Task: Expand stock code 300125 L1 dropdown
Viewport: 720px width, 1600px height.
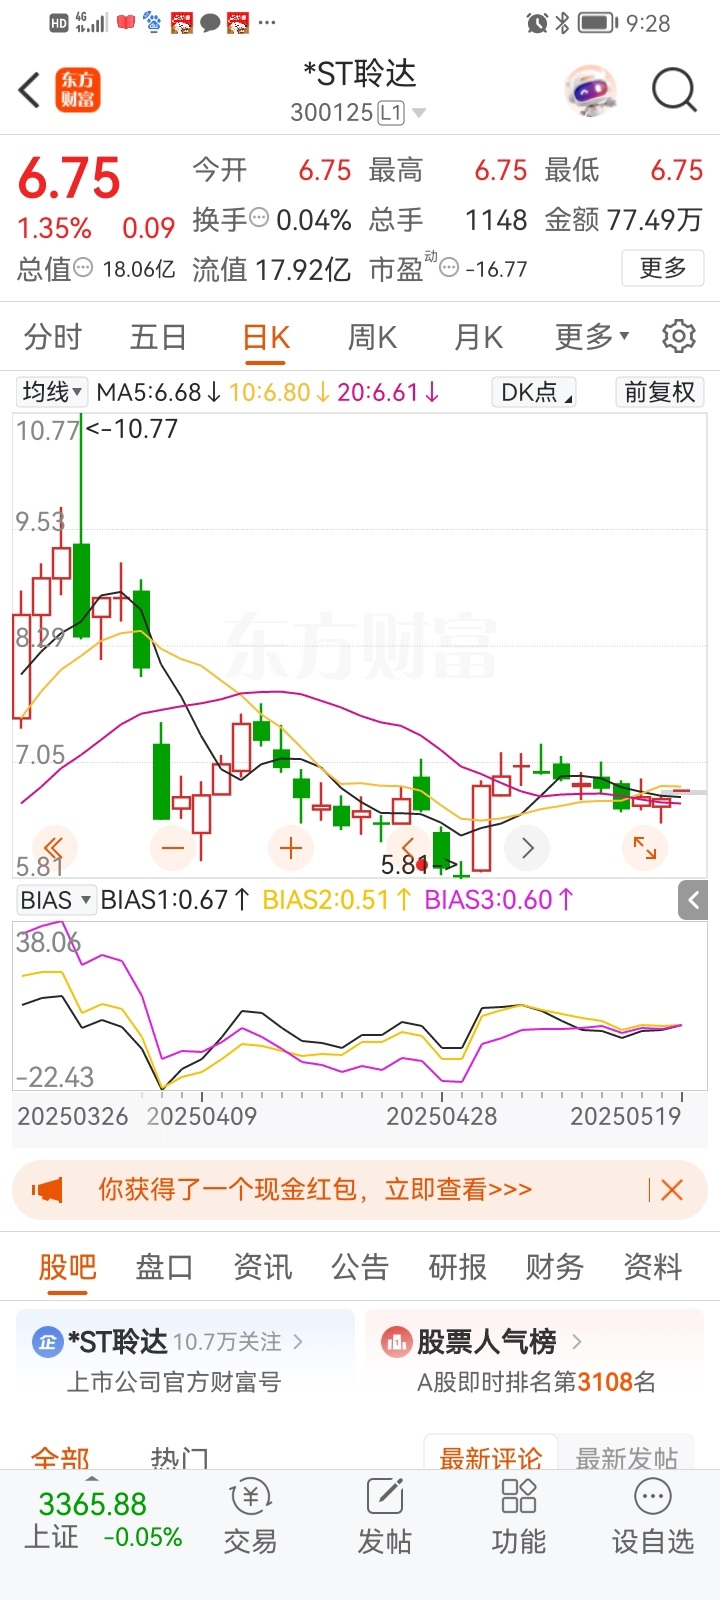Action: click(358, 112)
